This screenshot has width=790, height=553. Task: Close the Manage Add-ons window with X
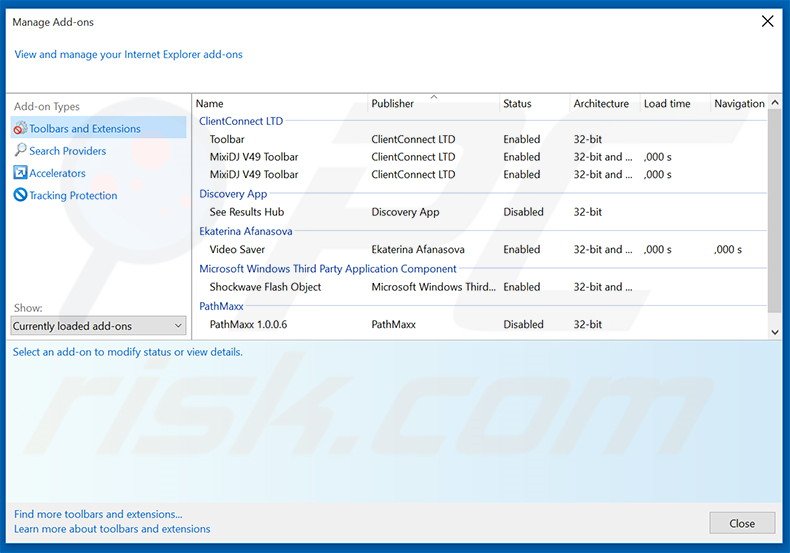pyautogui.click(x=767, y=21)
